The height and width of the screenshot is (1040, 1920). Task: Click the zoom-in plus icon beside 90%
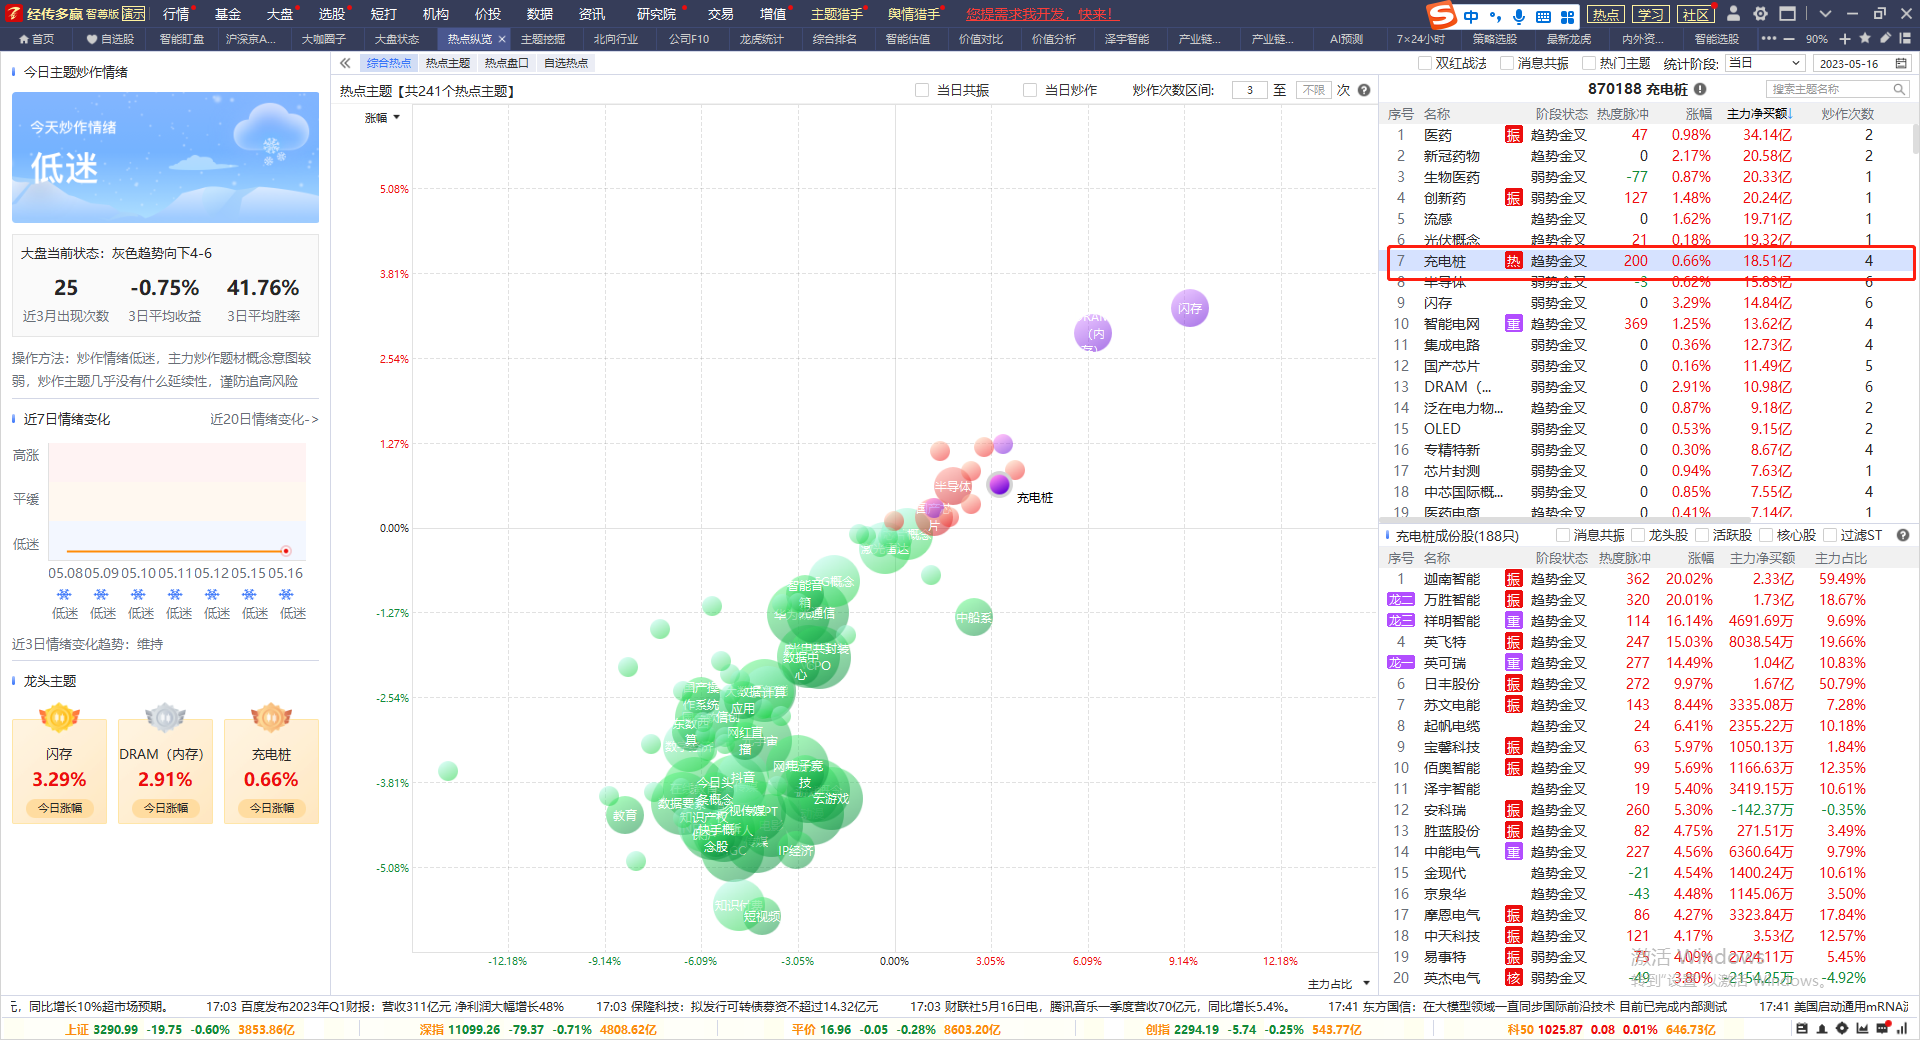pyautogui.click(x=1845, y=39)
